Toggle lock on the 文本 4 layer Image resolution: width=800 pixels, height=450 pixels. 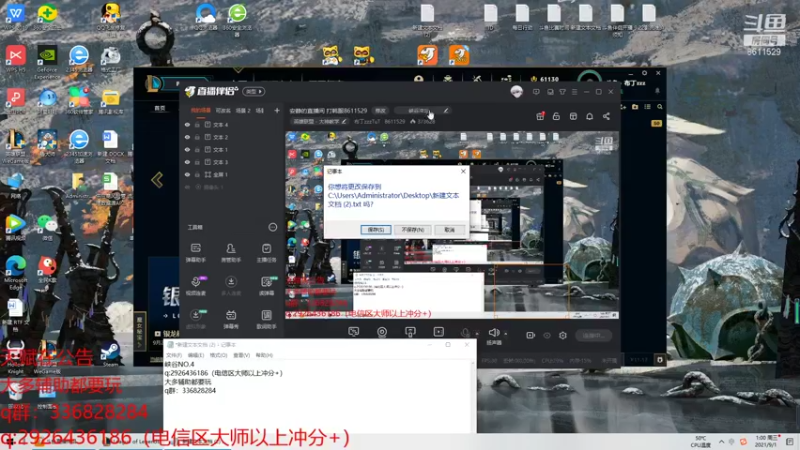point(197,124)
